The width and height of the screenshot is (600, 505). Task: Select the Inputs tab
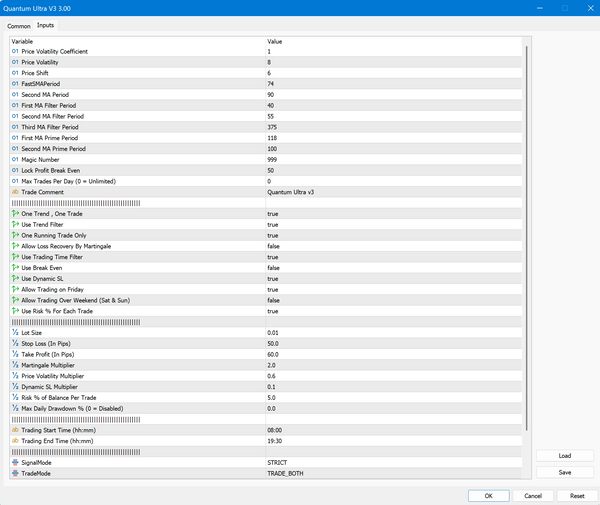pos(46,25)
